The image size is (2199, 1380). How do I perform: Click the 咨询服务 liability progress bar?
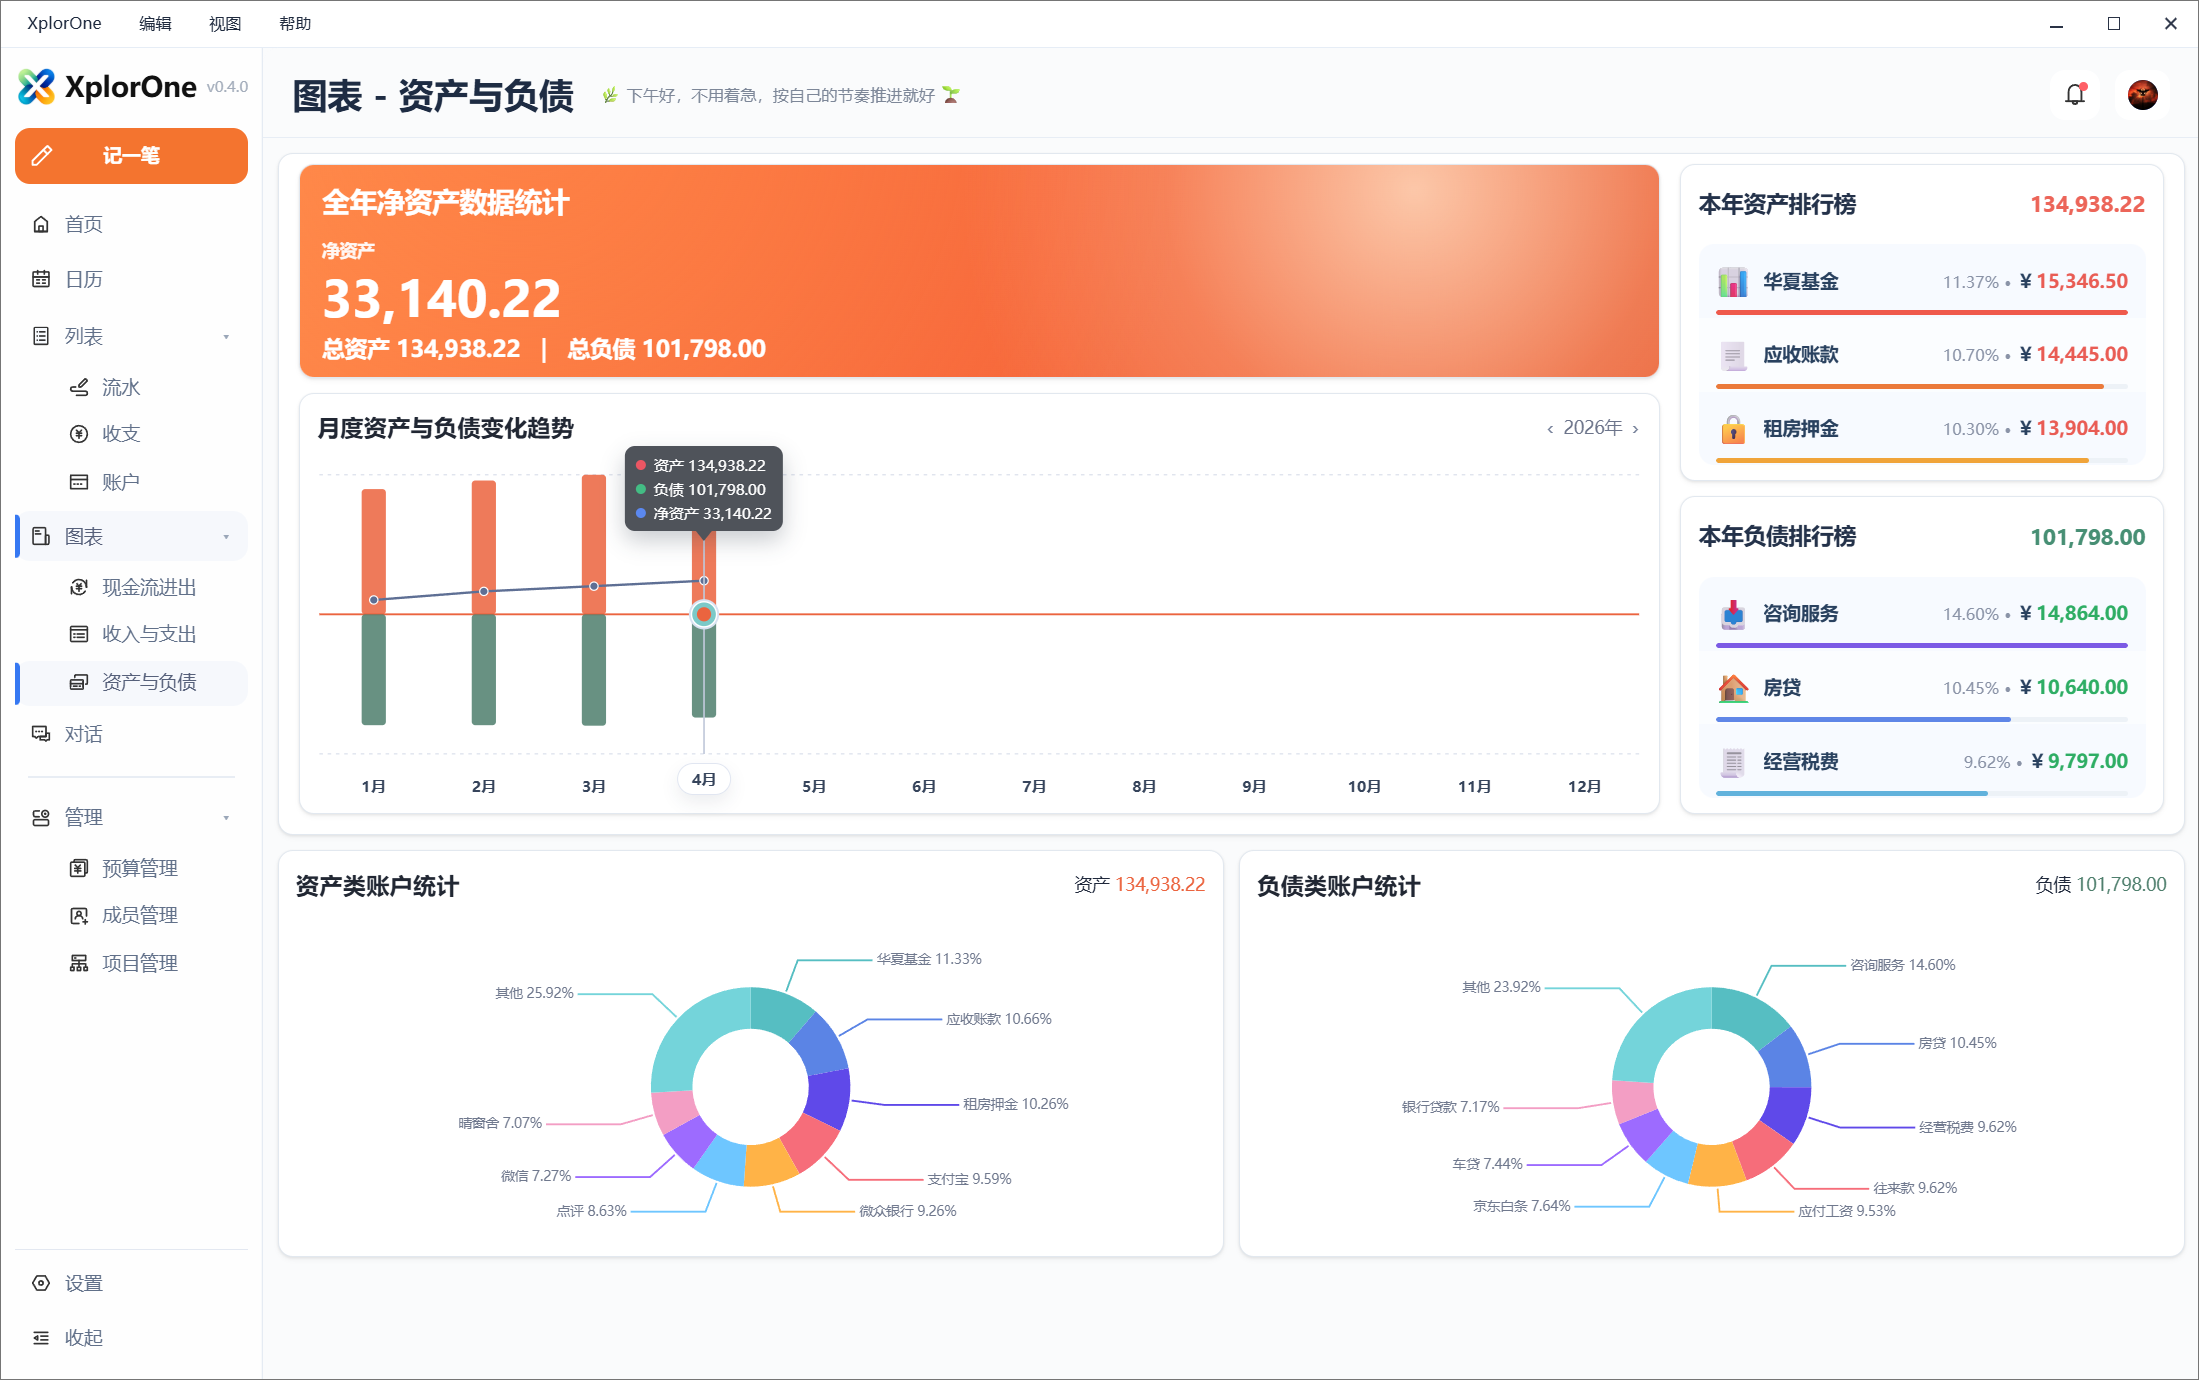pyautogui.click(x=1921, y=645)
